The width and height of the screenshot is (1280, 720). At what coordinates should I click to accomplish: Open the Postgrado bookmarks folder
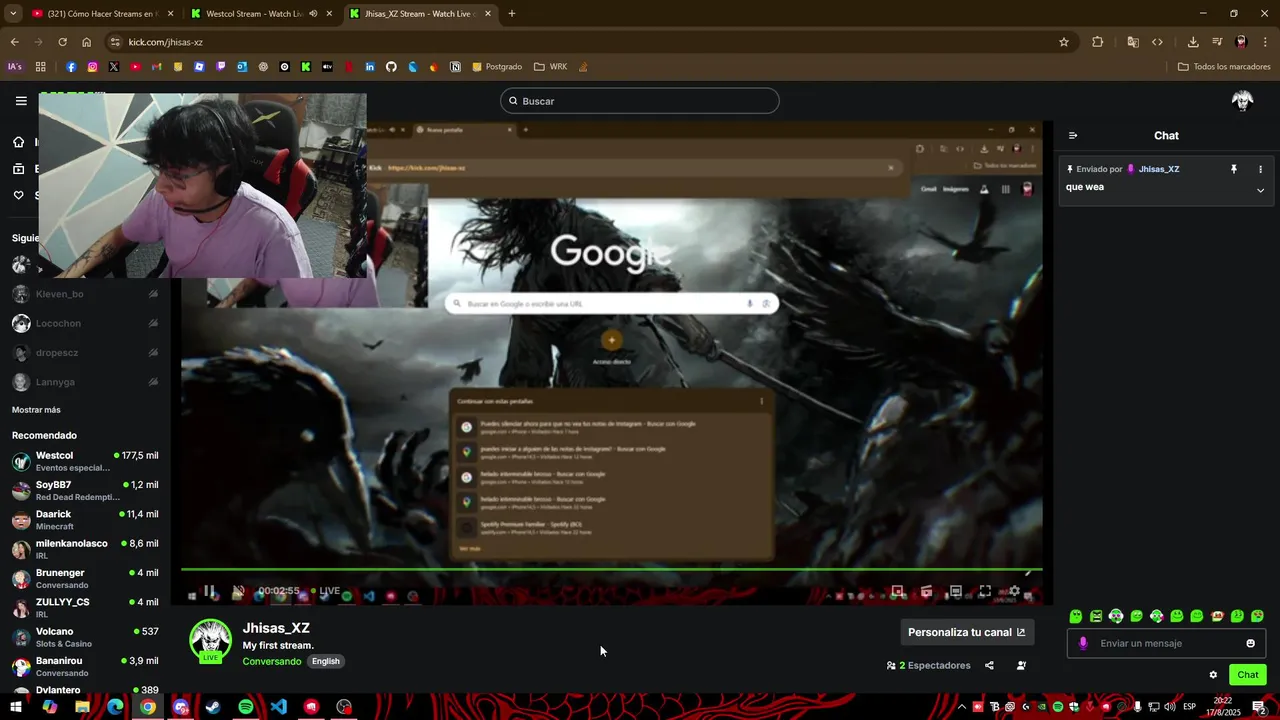coord(497,67)
